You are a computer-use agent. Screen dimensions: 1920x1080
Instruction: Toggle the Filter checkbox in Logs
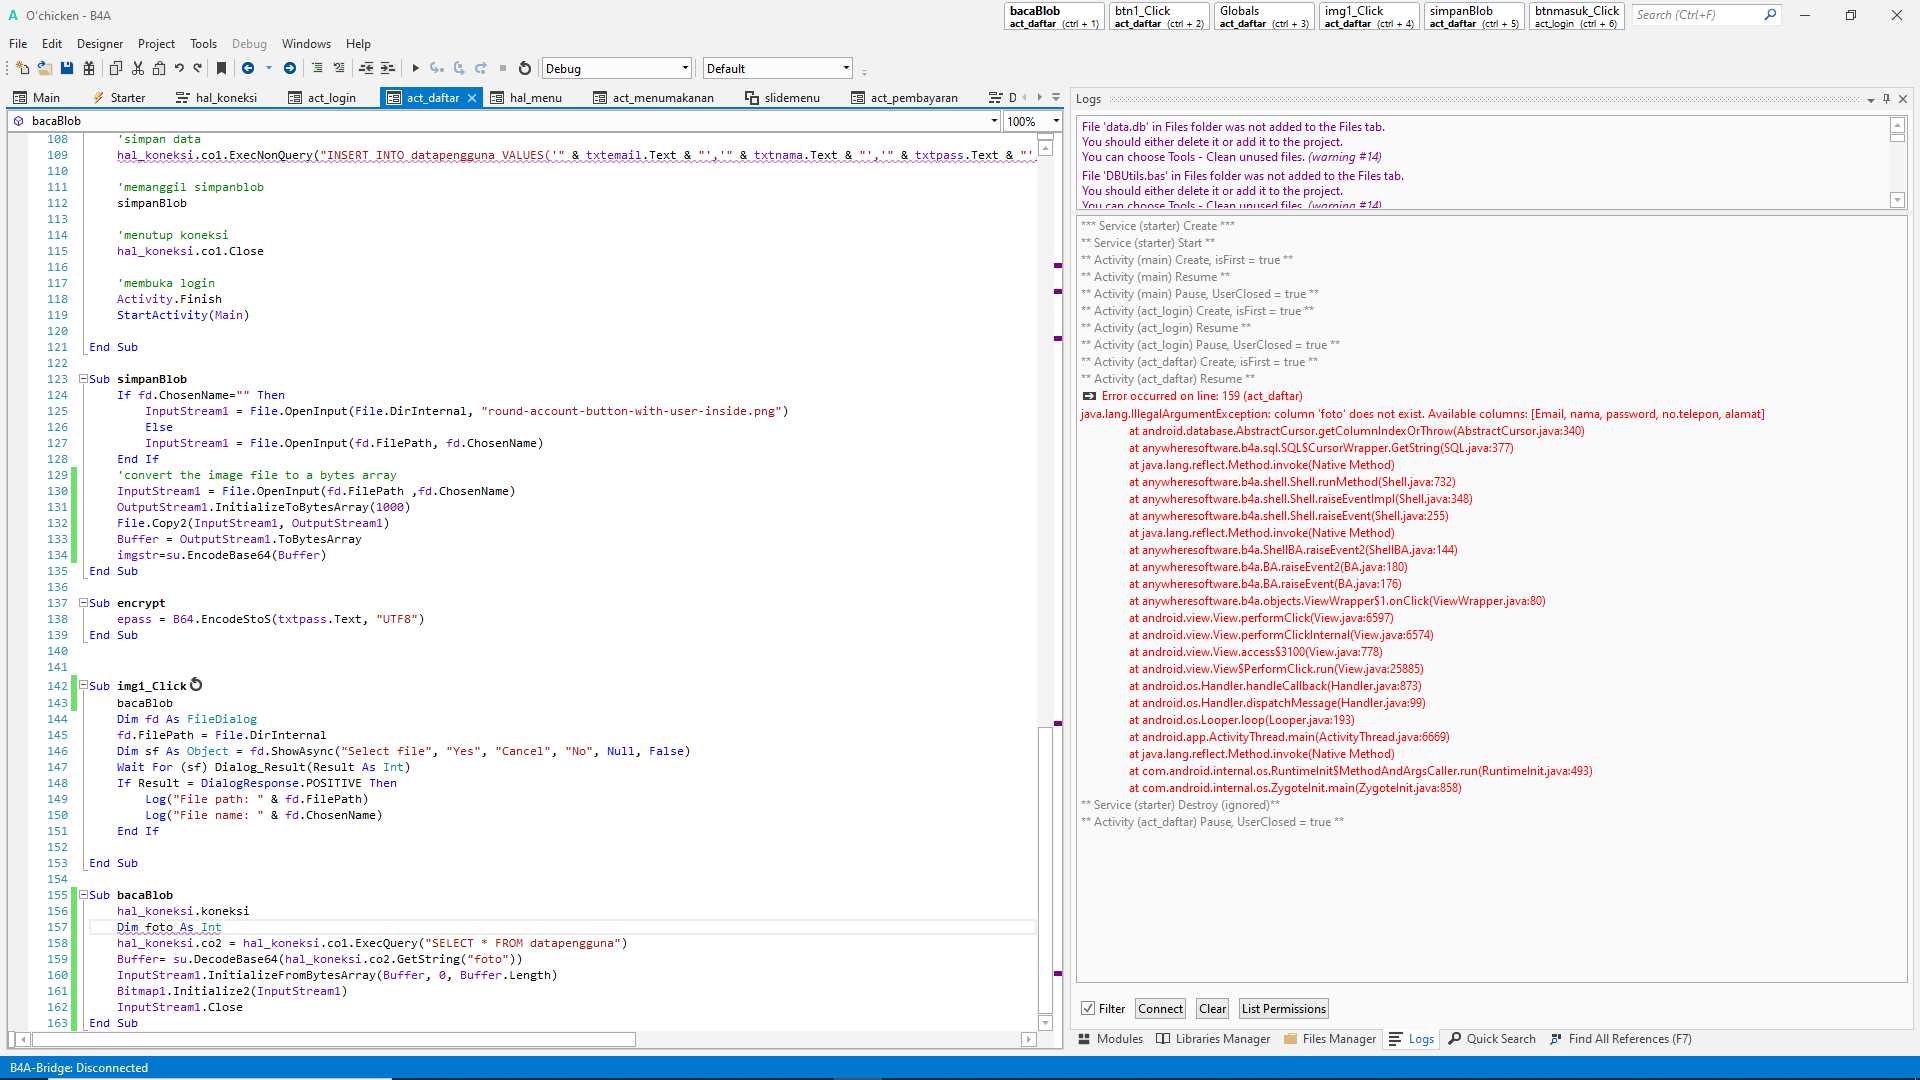(1088, 1009)
